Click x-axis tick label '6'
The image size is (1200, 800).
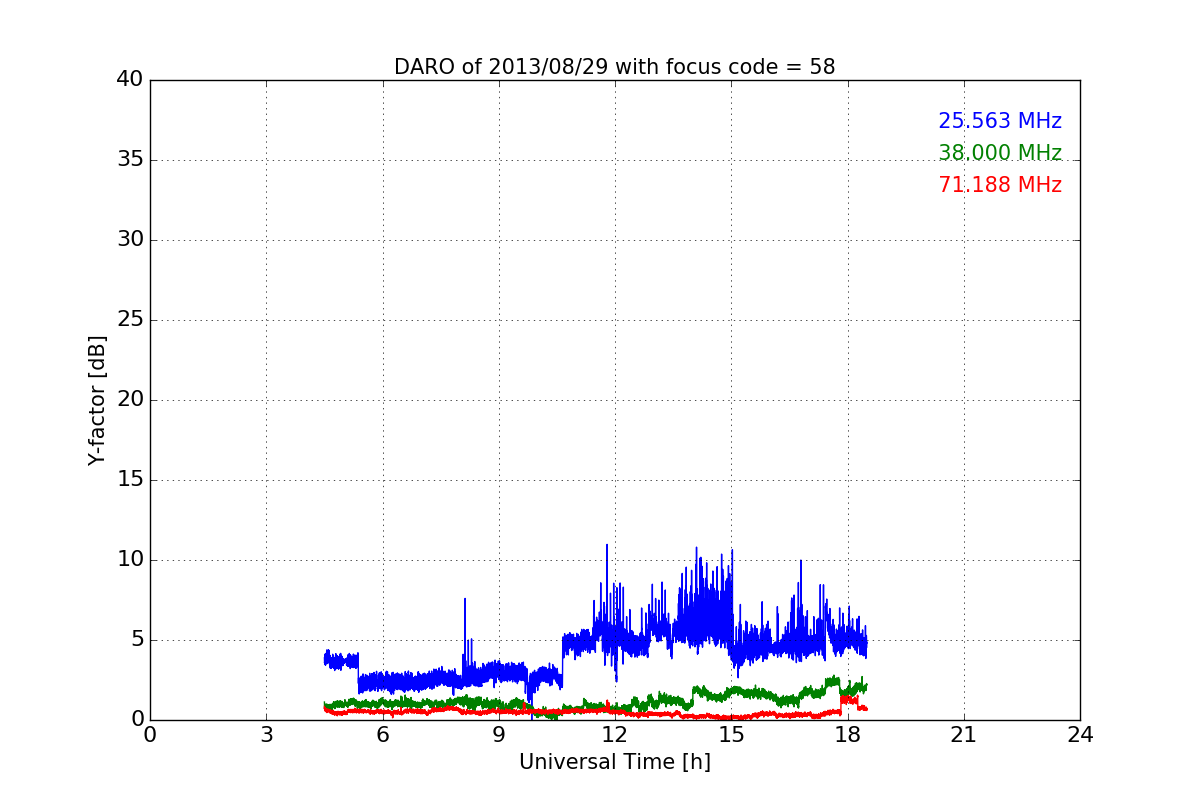point(382,735)
